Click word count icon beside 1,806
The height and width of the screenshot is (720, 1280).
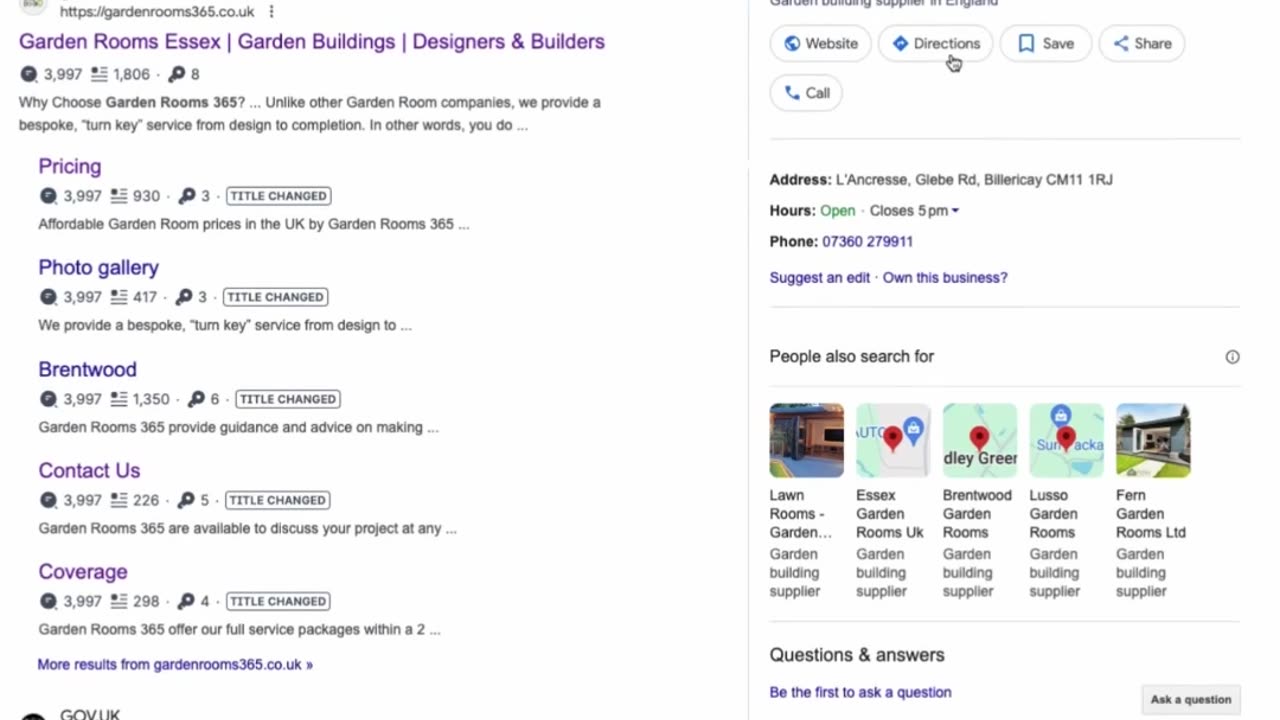point(99,74)
